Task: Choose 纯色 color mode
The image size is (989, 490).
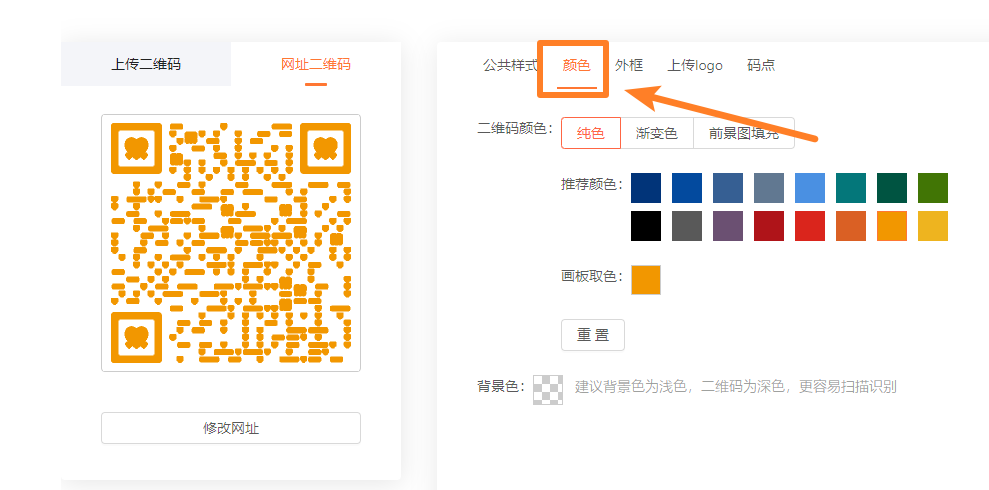Action: (x=591, y=133)
